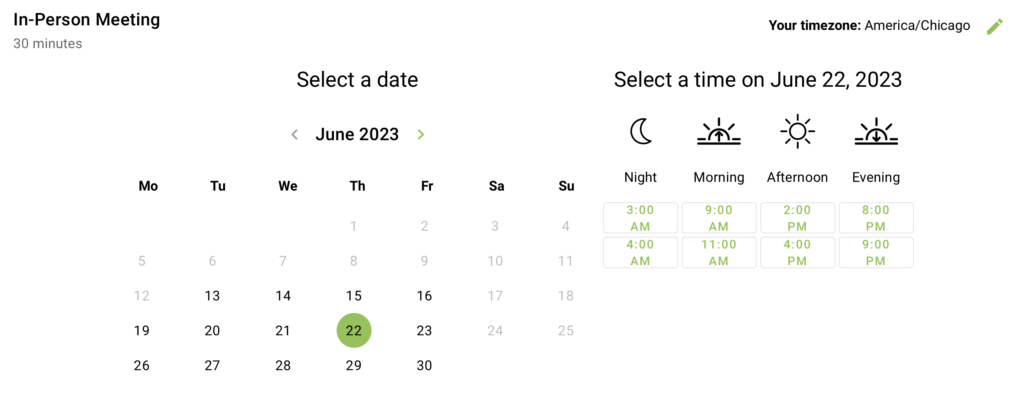Select the 9:00 PM time slot

[876, 253]
